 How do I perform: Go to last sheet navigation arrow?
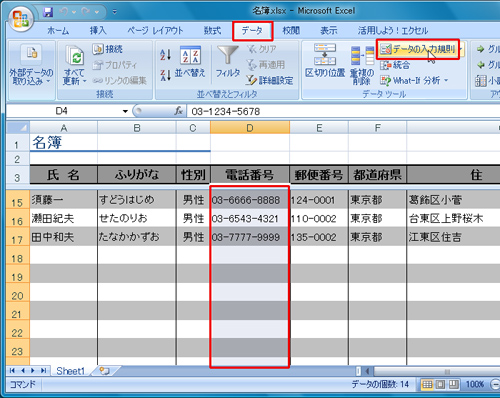(x=44, y=371)
